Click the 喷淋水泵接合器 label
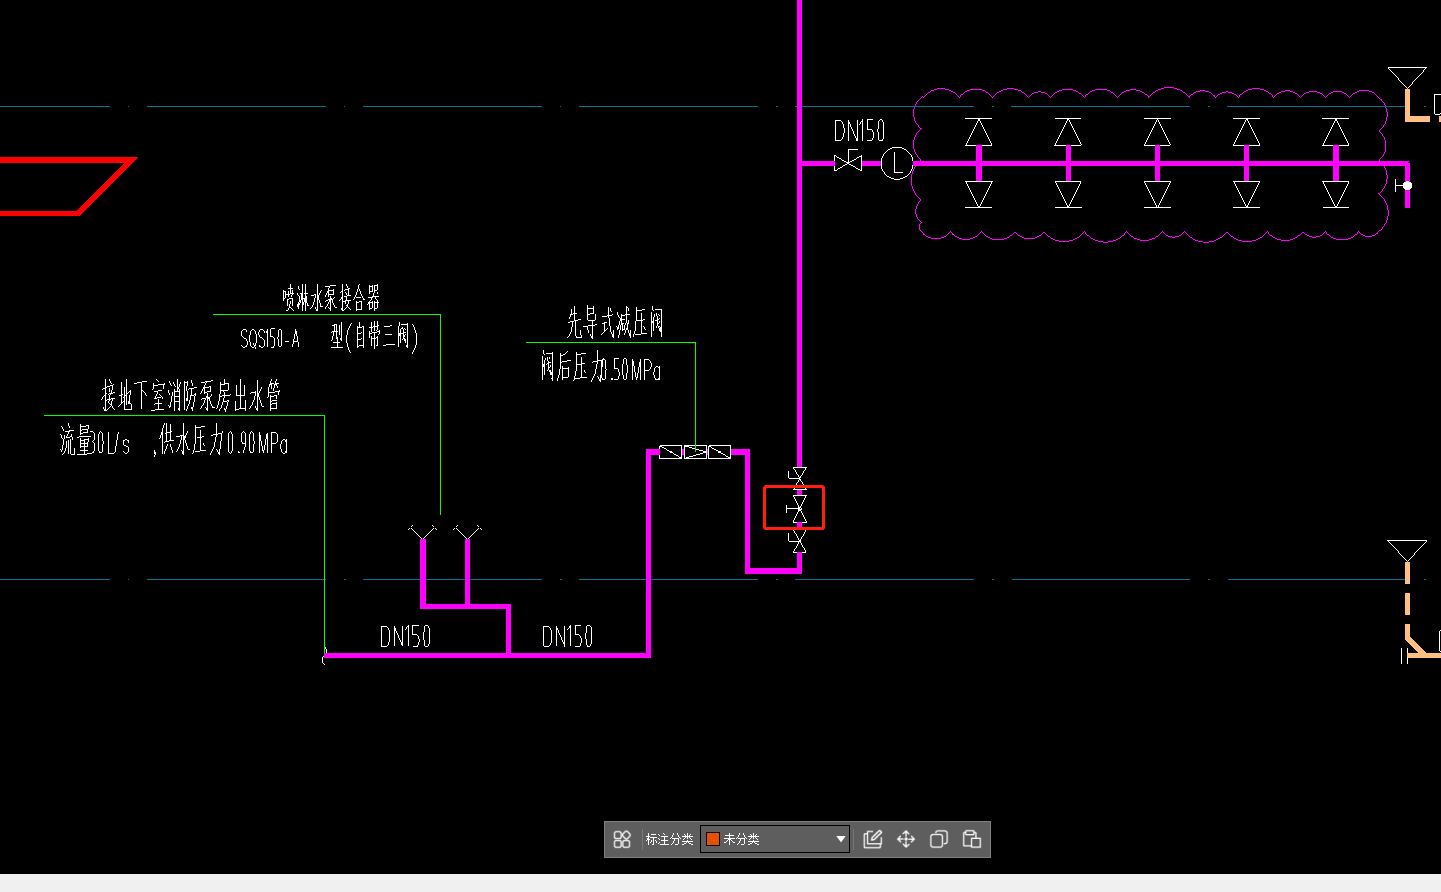 (331, 297)
